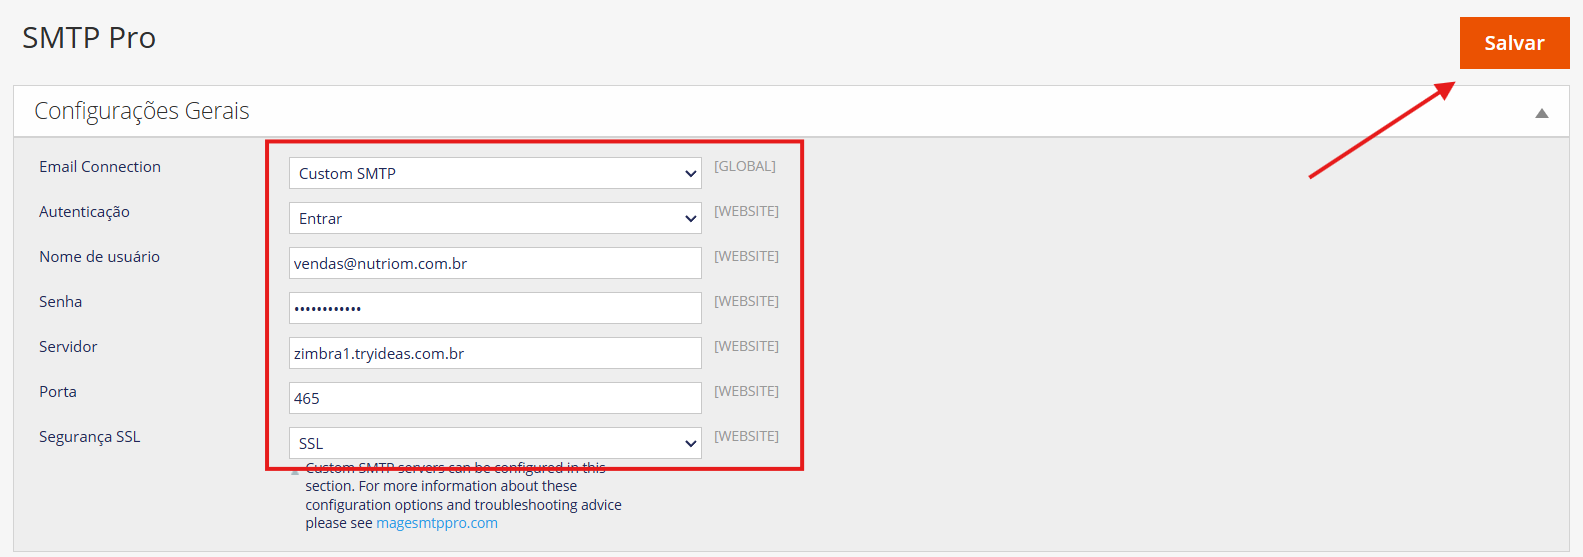Click the Segurança SSL label
The width and height of the screenshot is (1583, 557).
pos(89,437)
